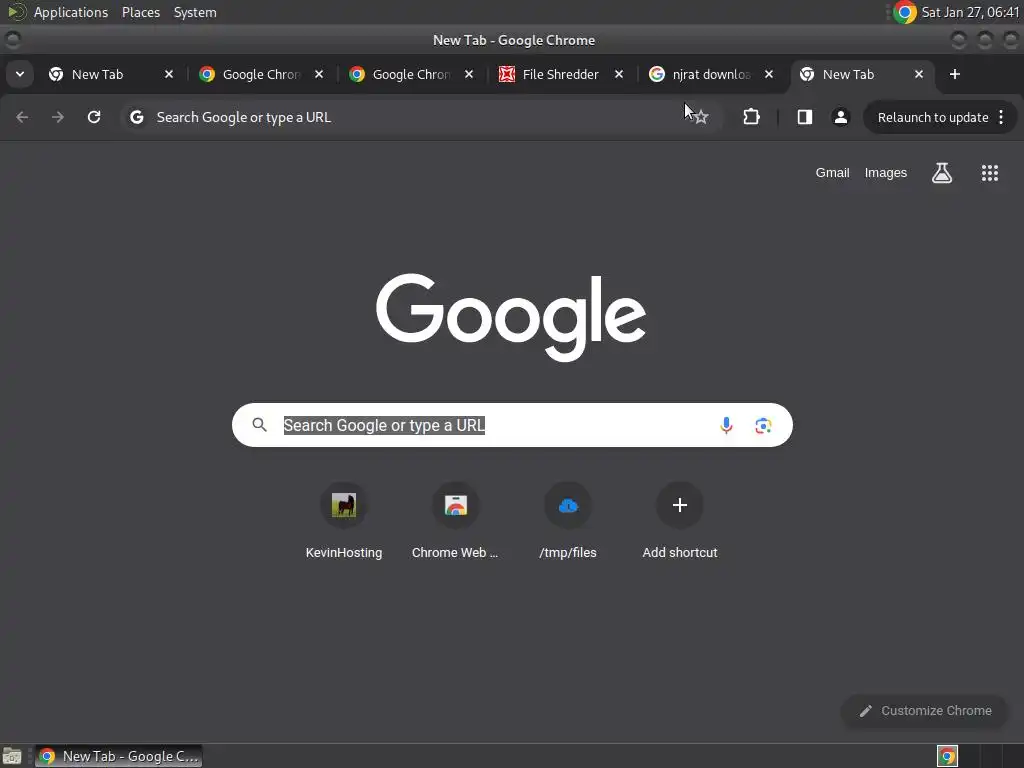Click Chrome workspace icon in bottom-right panel
The width and height of the screenshot is (1024, 768).
(947, 756)
